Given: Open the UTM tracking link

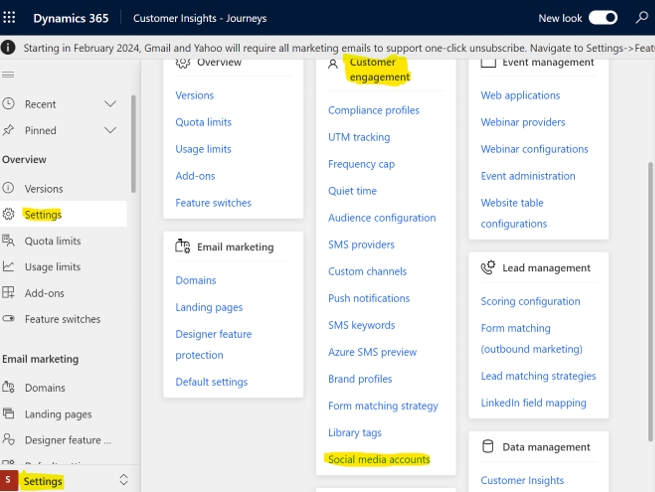Looking at the screenshot, I should 359,137.
